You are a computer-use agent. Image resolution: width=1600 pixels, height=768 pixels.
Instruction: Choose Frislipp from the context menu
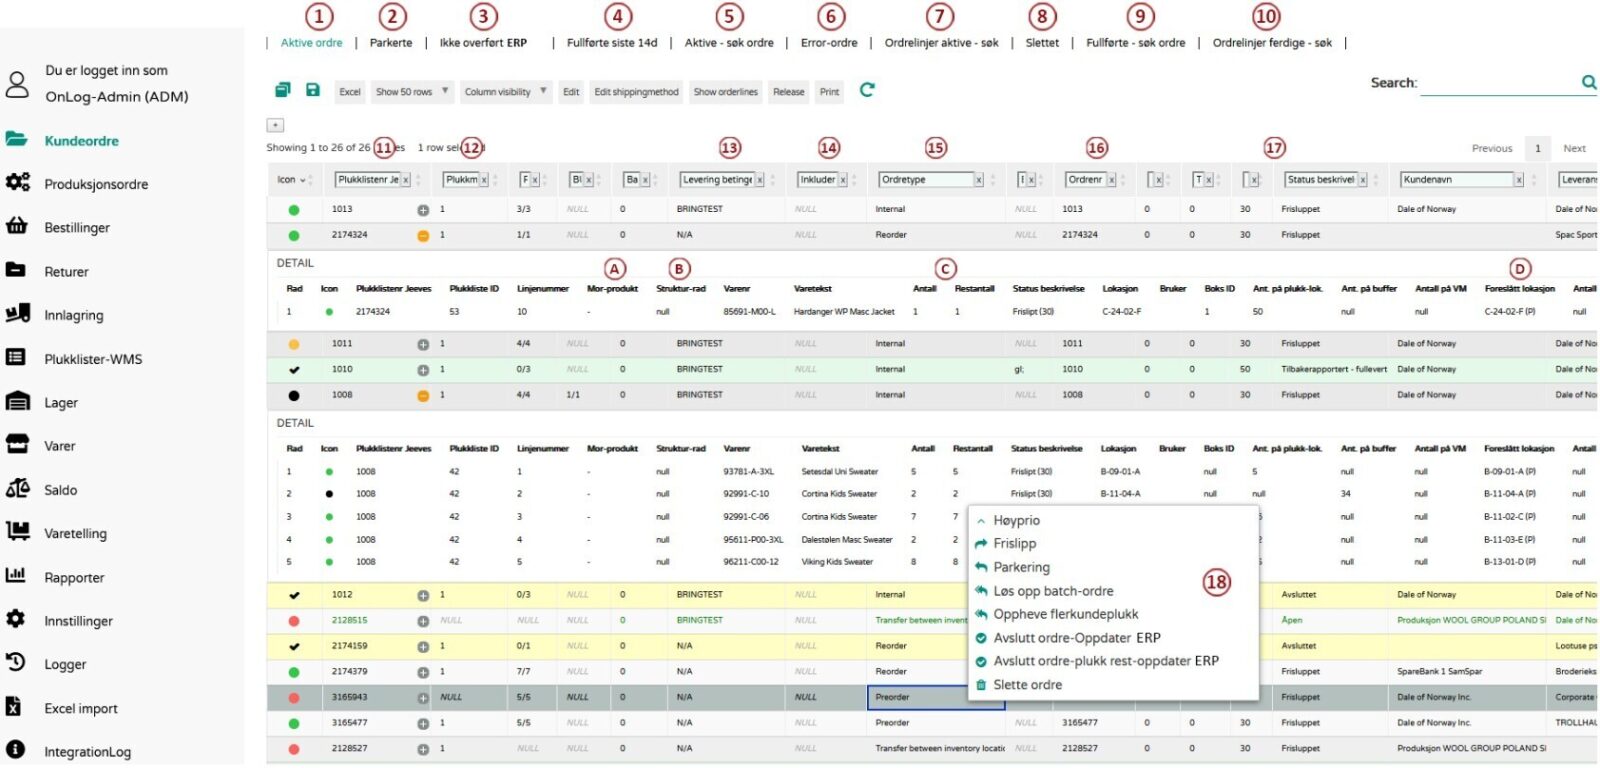pyautogui.click(x=1014, y=544)
